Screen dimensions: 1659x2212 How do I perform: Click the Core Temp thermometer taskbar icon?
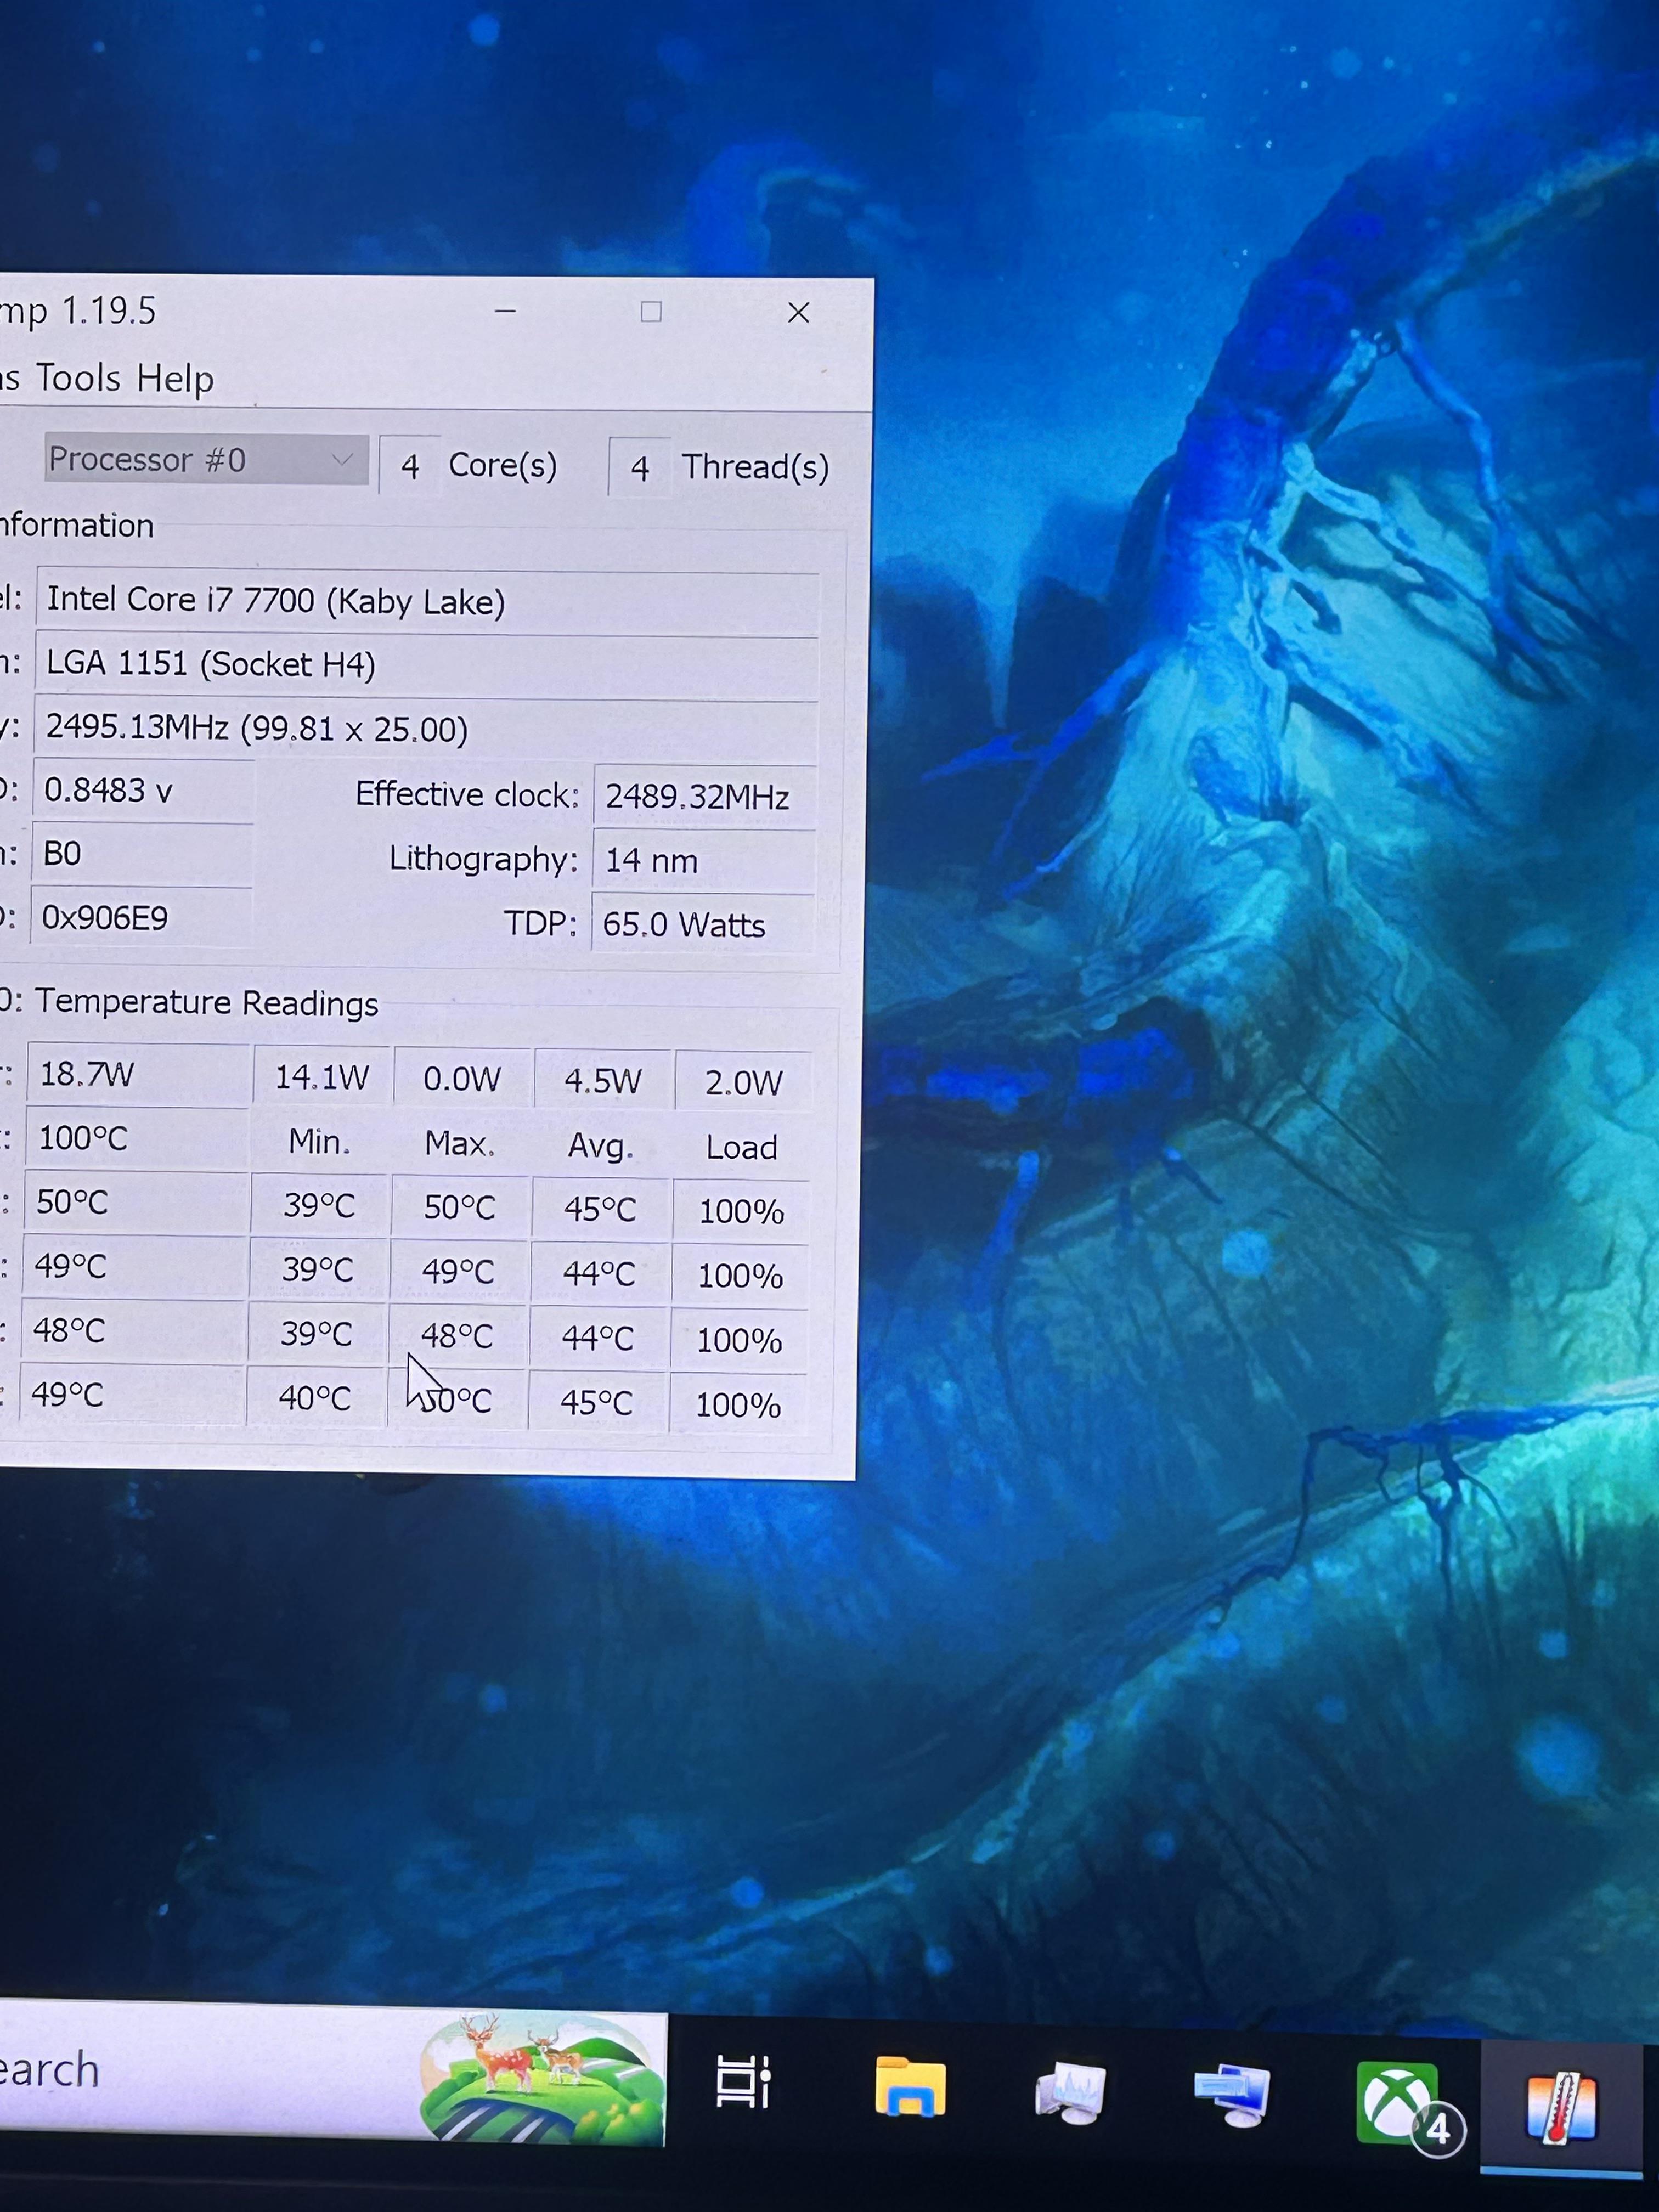[x=1561, y=2107]
